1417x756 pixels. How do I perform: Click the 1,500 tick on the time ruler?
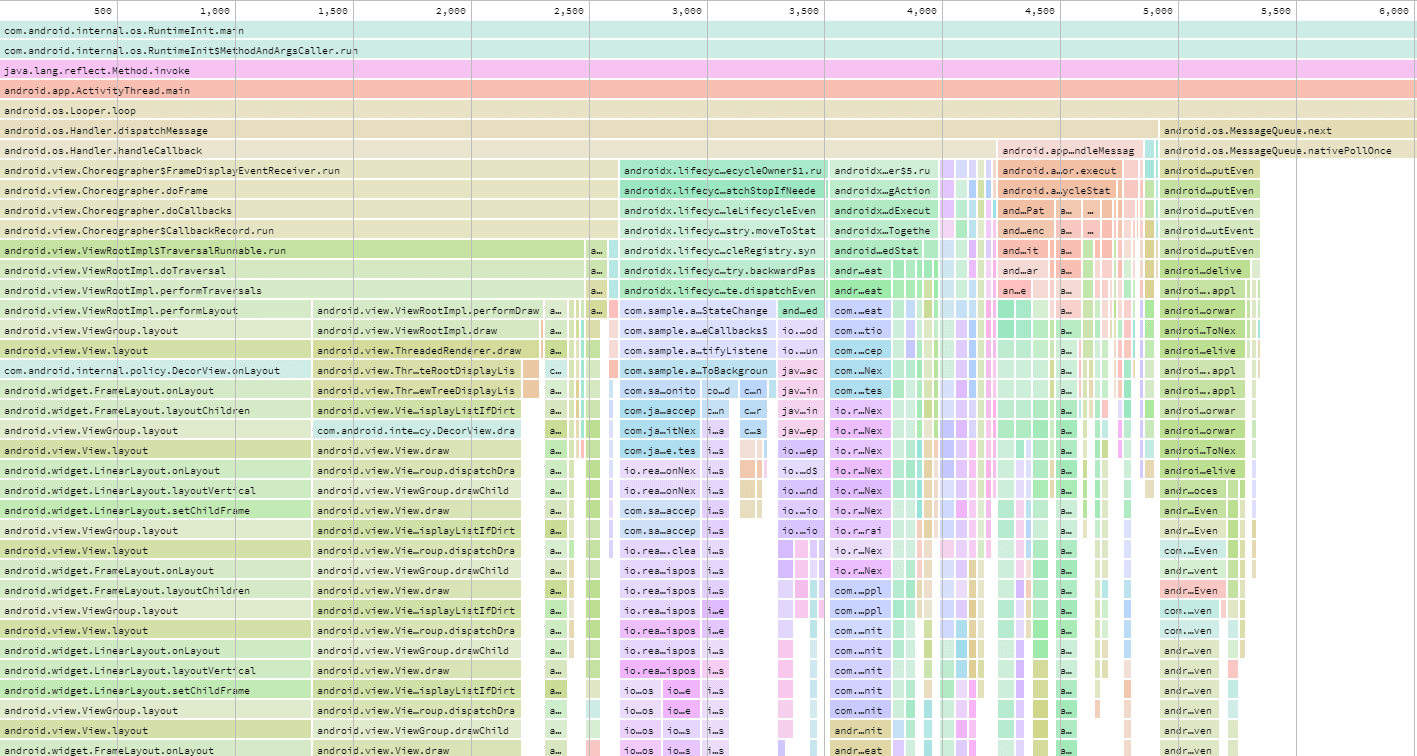click(333, 10)
